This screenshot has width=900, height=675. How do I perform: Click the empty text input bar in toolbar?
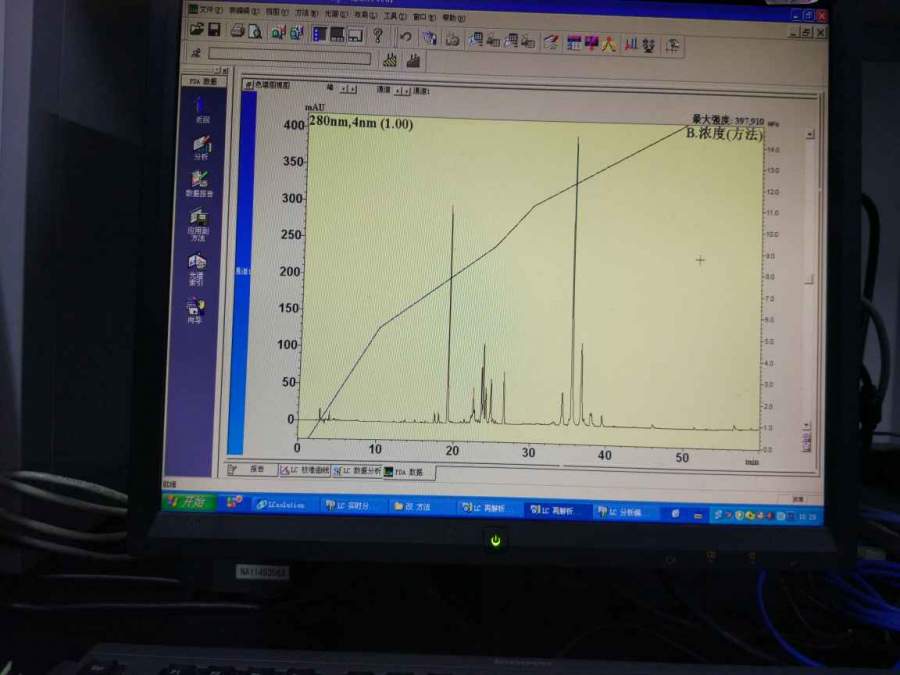pos(289,56)
